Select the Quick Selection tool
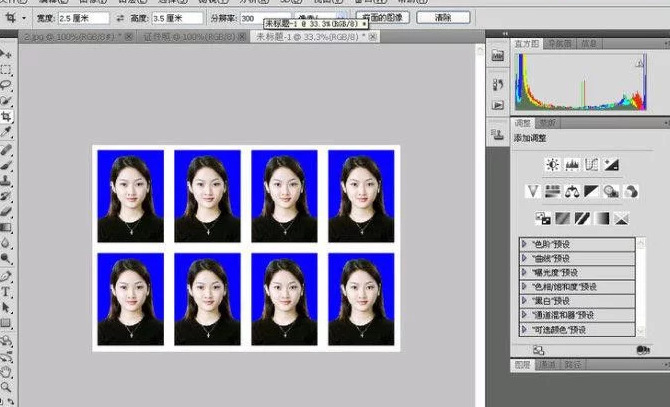The image size is (670, 407). 6,101
